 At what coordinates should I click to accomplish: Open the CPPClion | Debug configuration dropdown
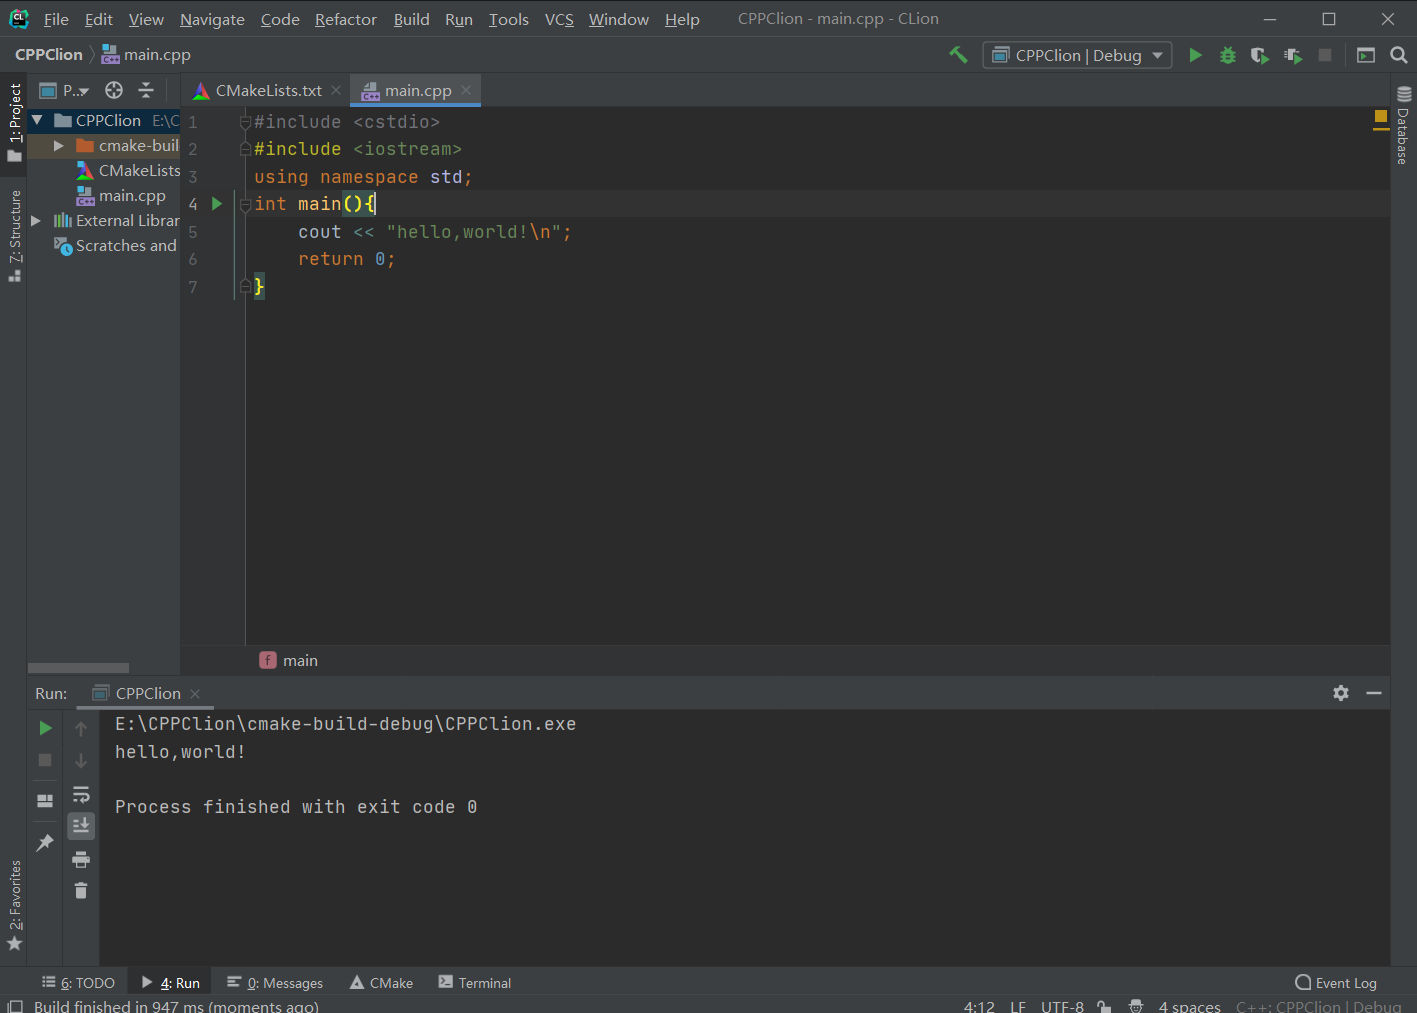[1078, 55]
